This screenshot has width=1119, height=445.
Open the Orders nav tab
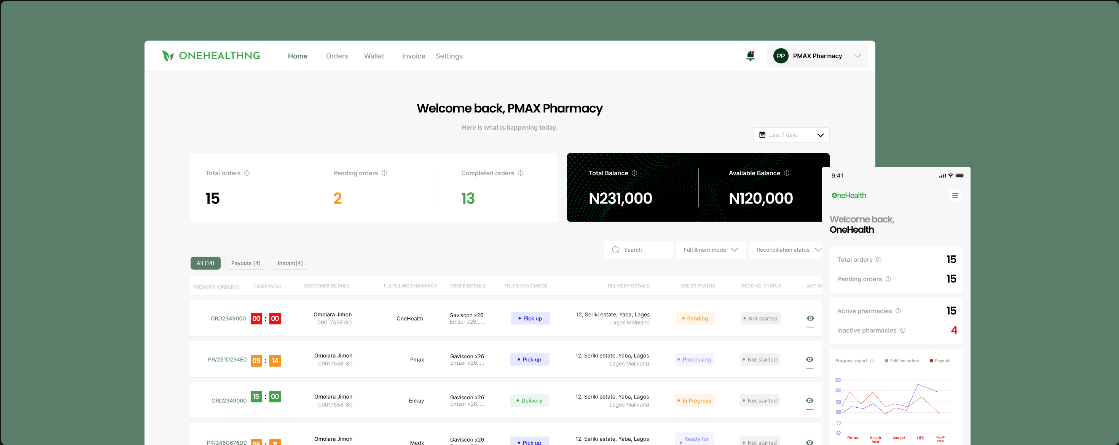337,56
